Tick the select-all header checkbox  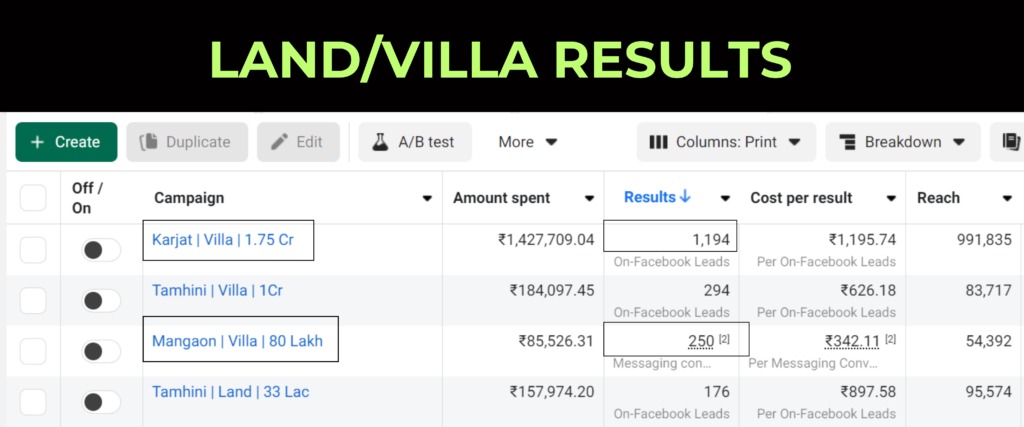33,198
